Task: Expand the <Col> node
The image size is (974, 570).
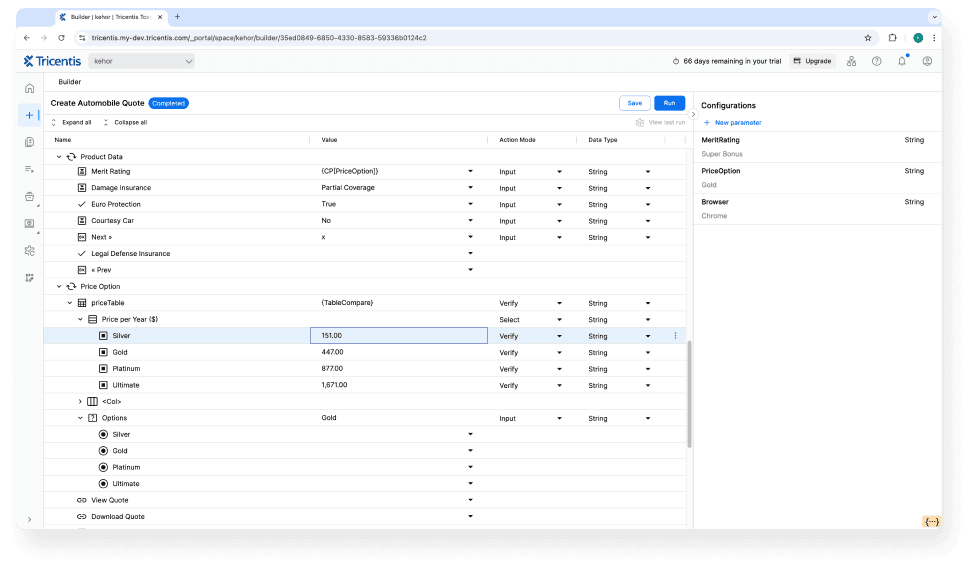Action: tap(80, 402)
